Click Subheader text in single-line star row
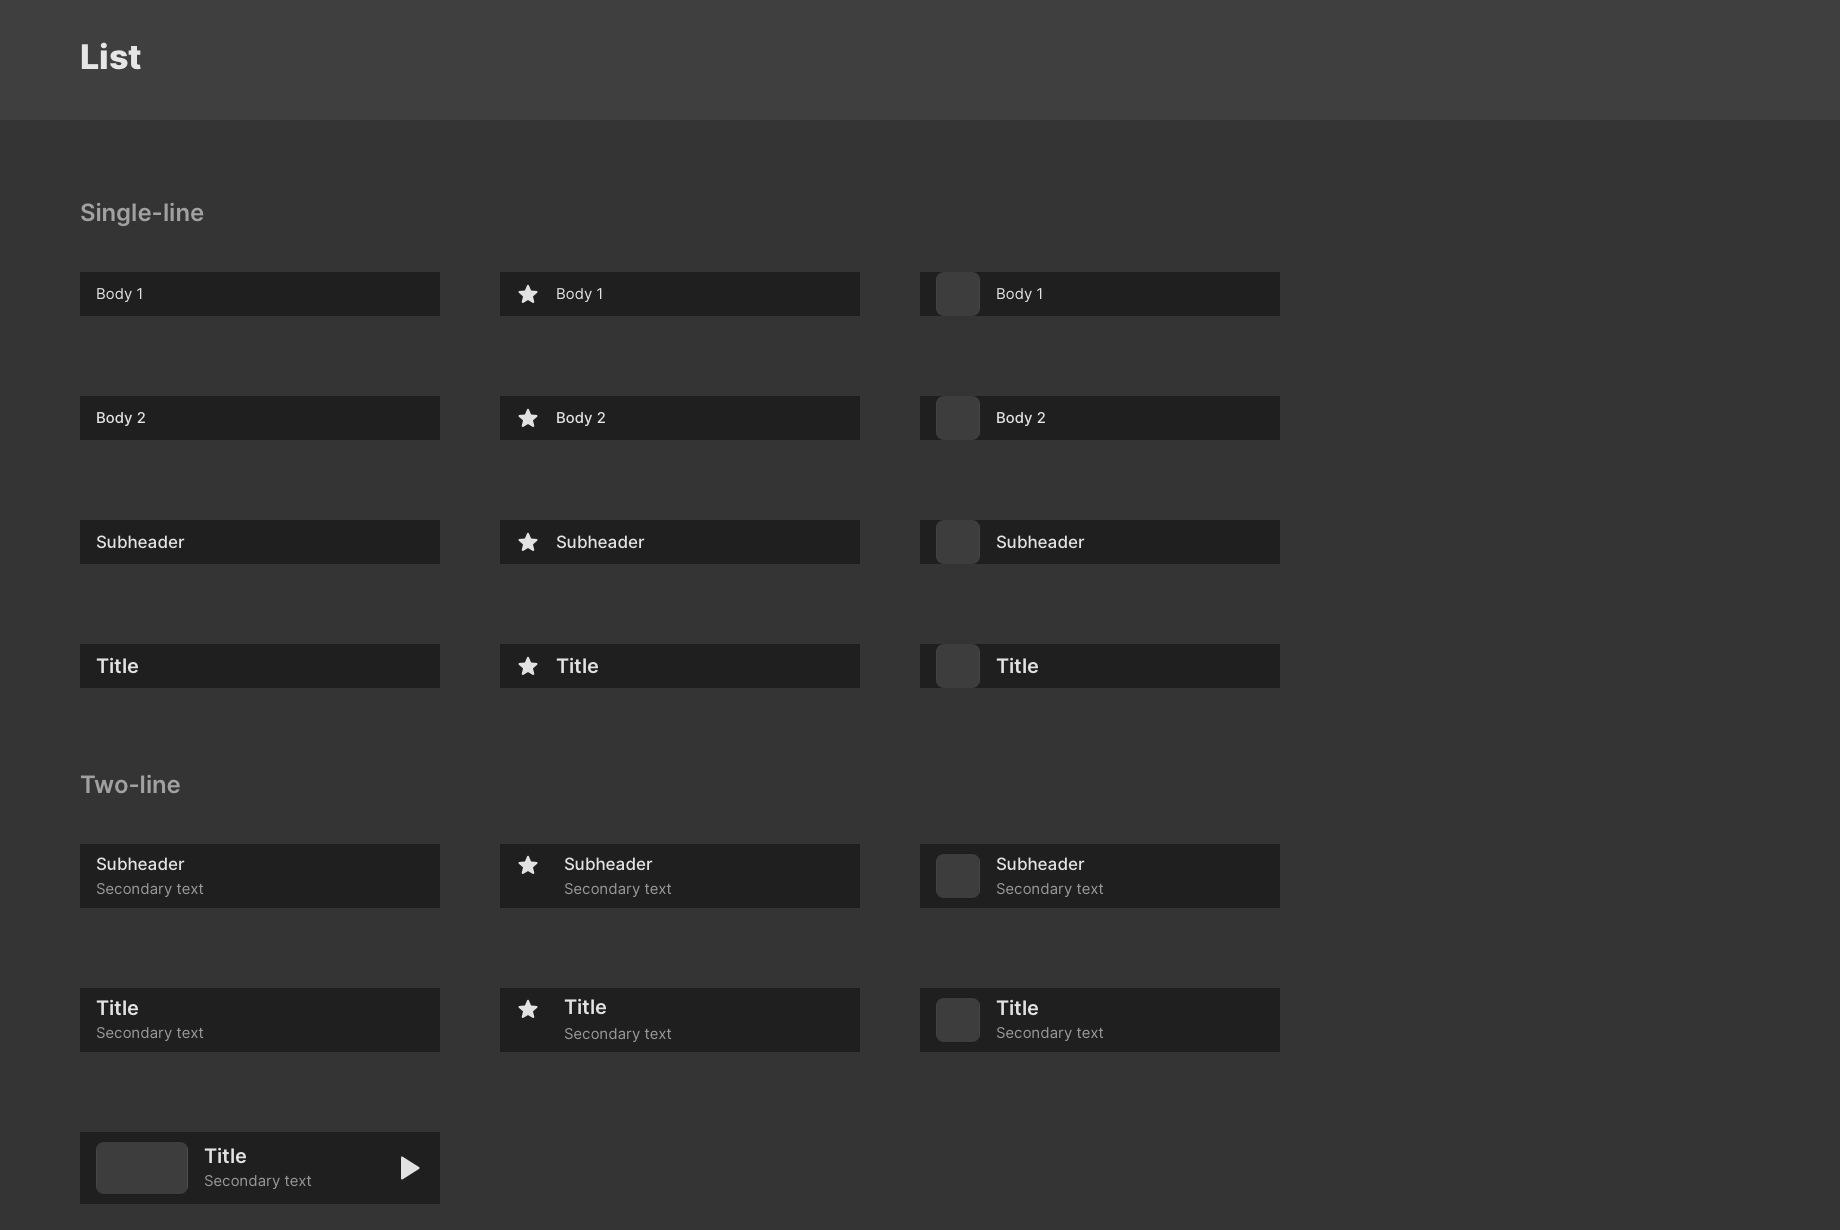The height and width of the screenshot is (1230, 1840). [600, 542]
